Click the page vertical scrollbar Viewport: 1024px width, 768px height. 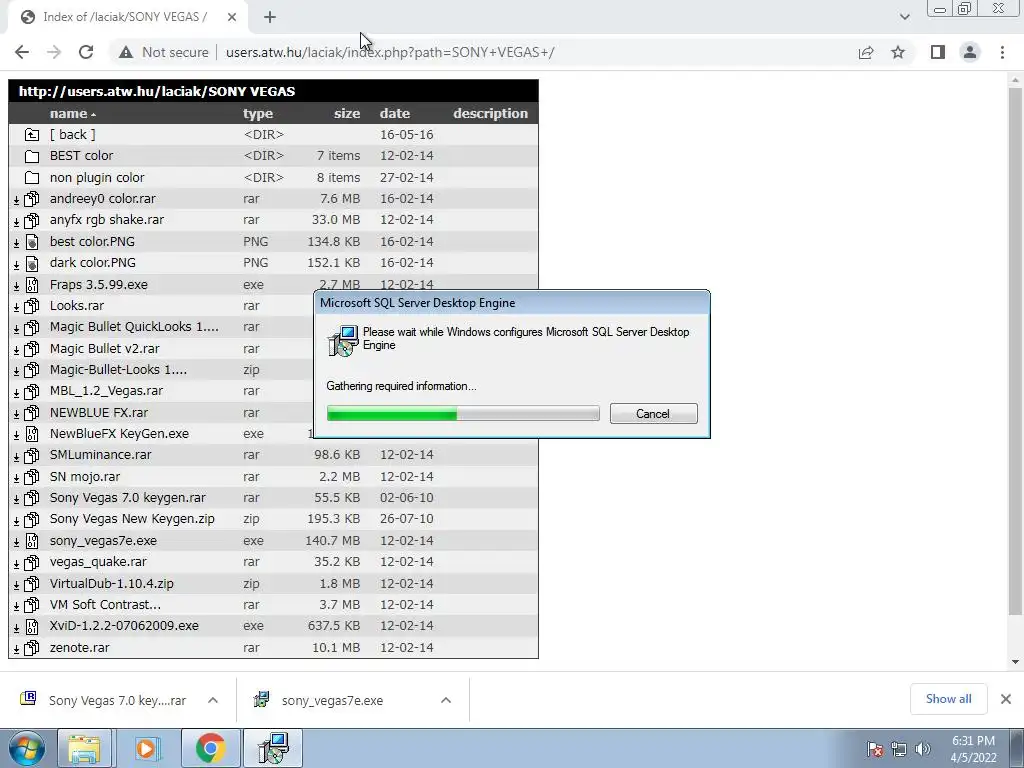point(1015,351)
